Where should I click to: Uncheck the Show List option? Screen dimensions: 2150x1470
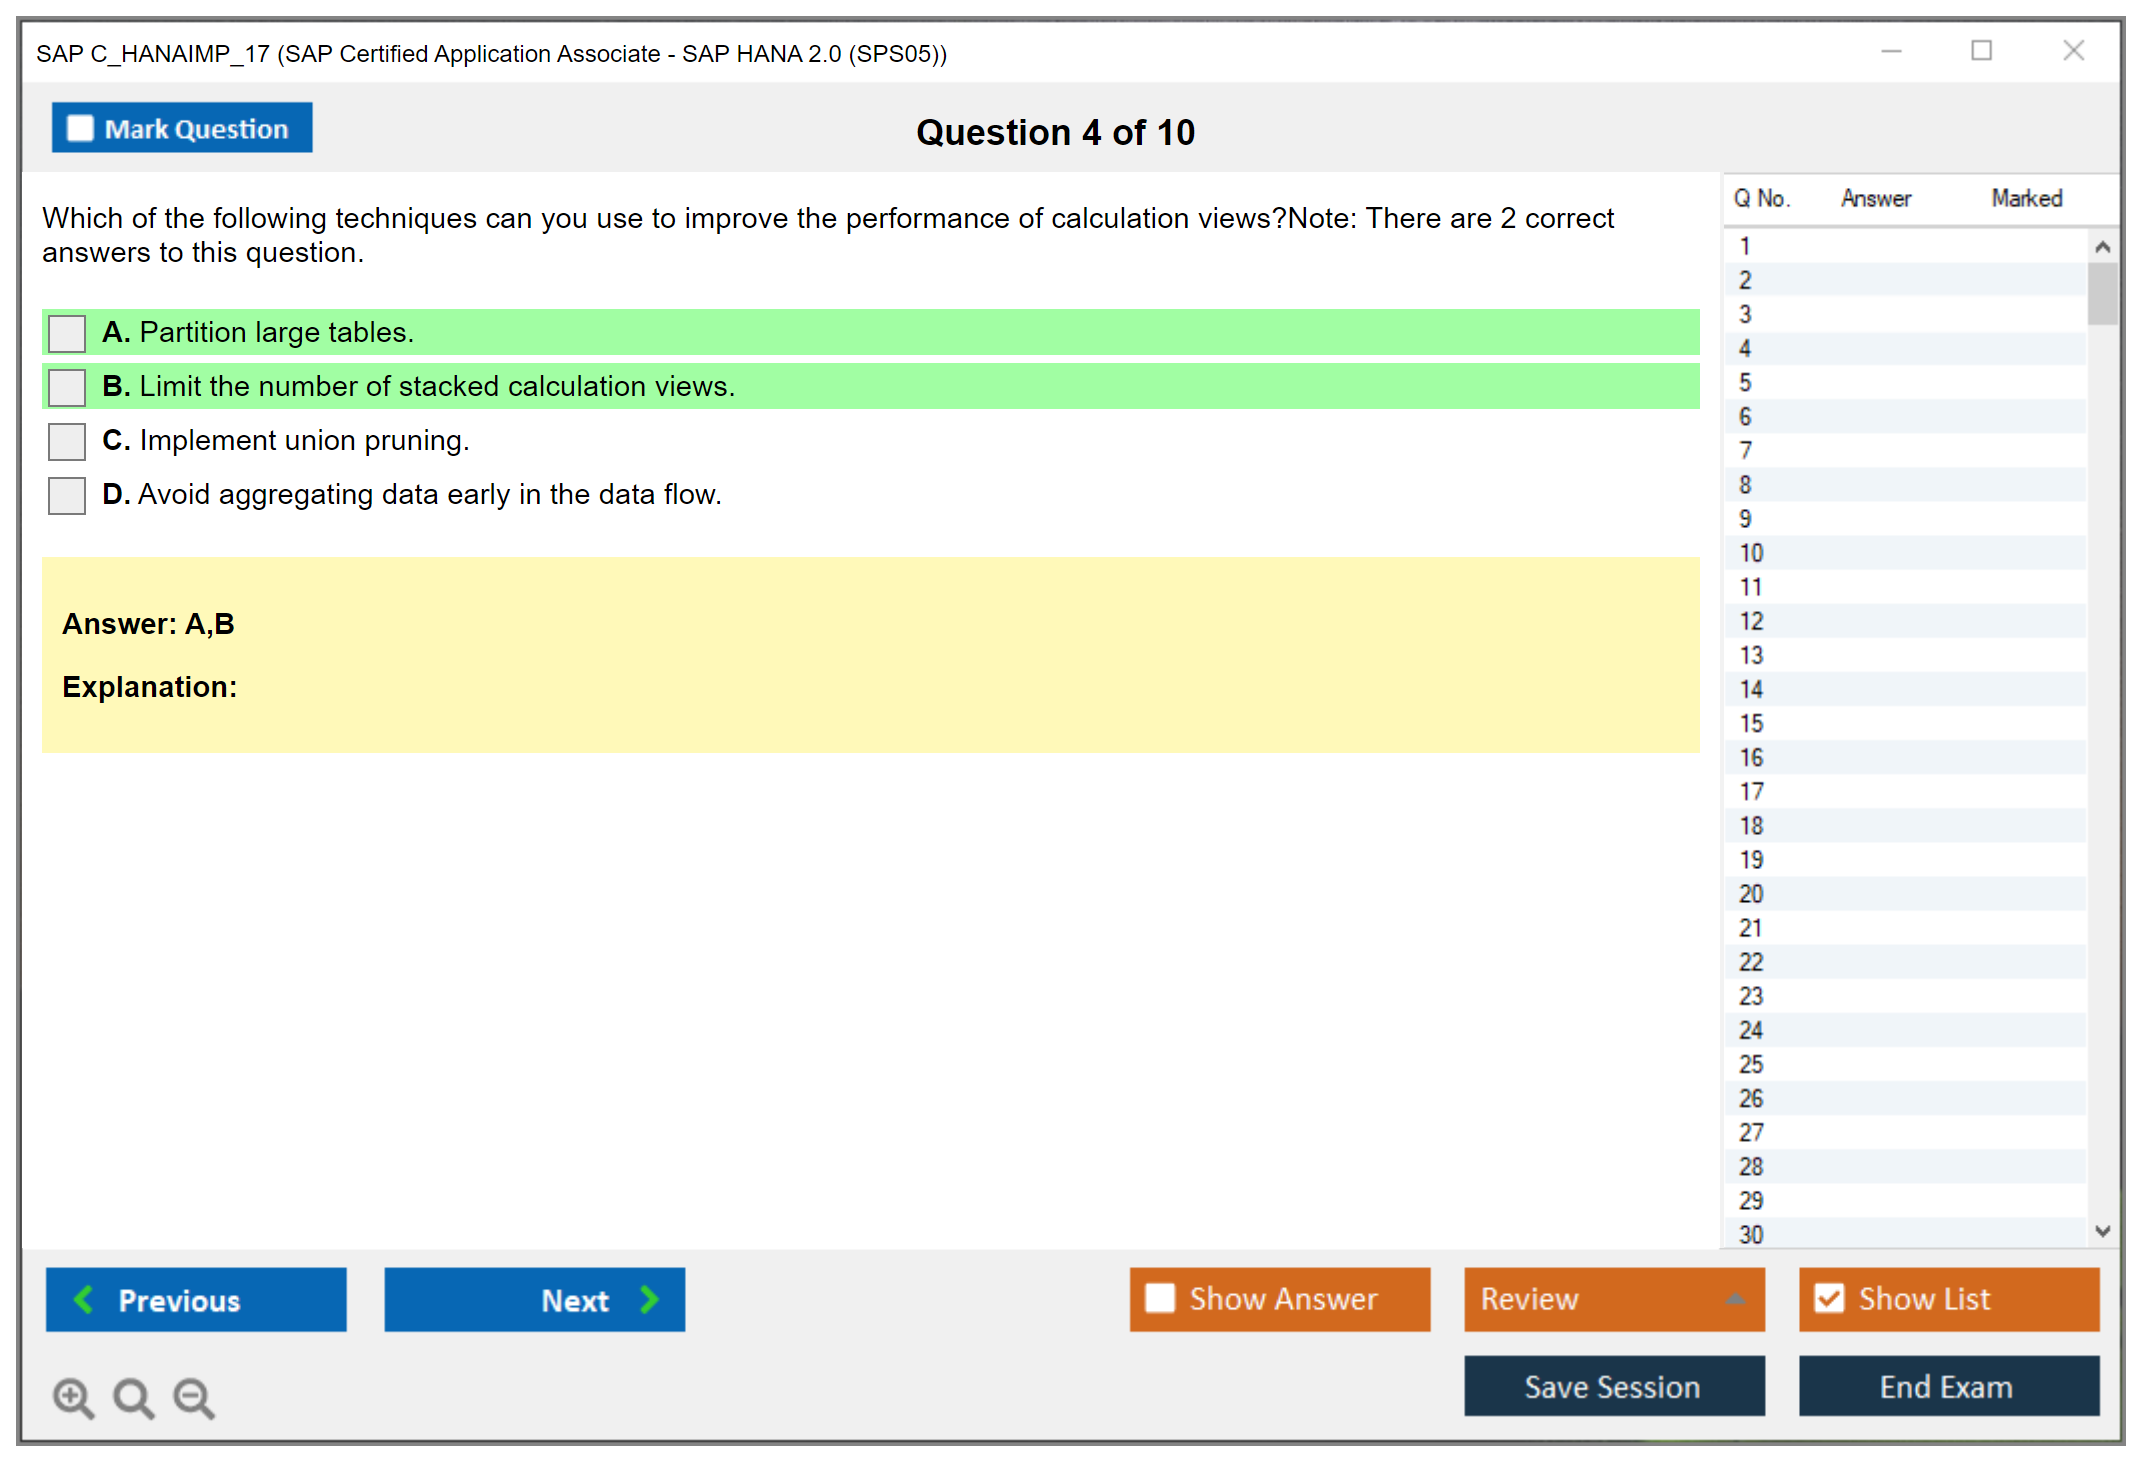(1829, 1298)
